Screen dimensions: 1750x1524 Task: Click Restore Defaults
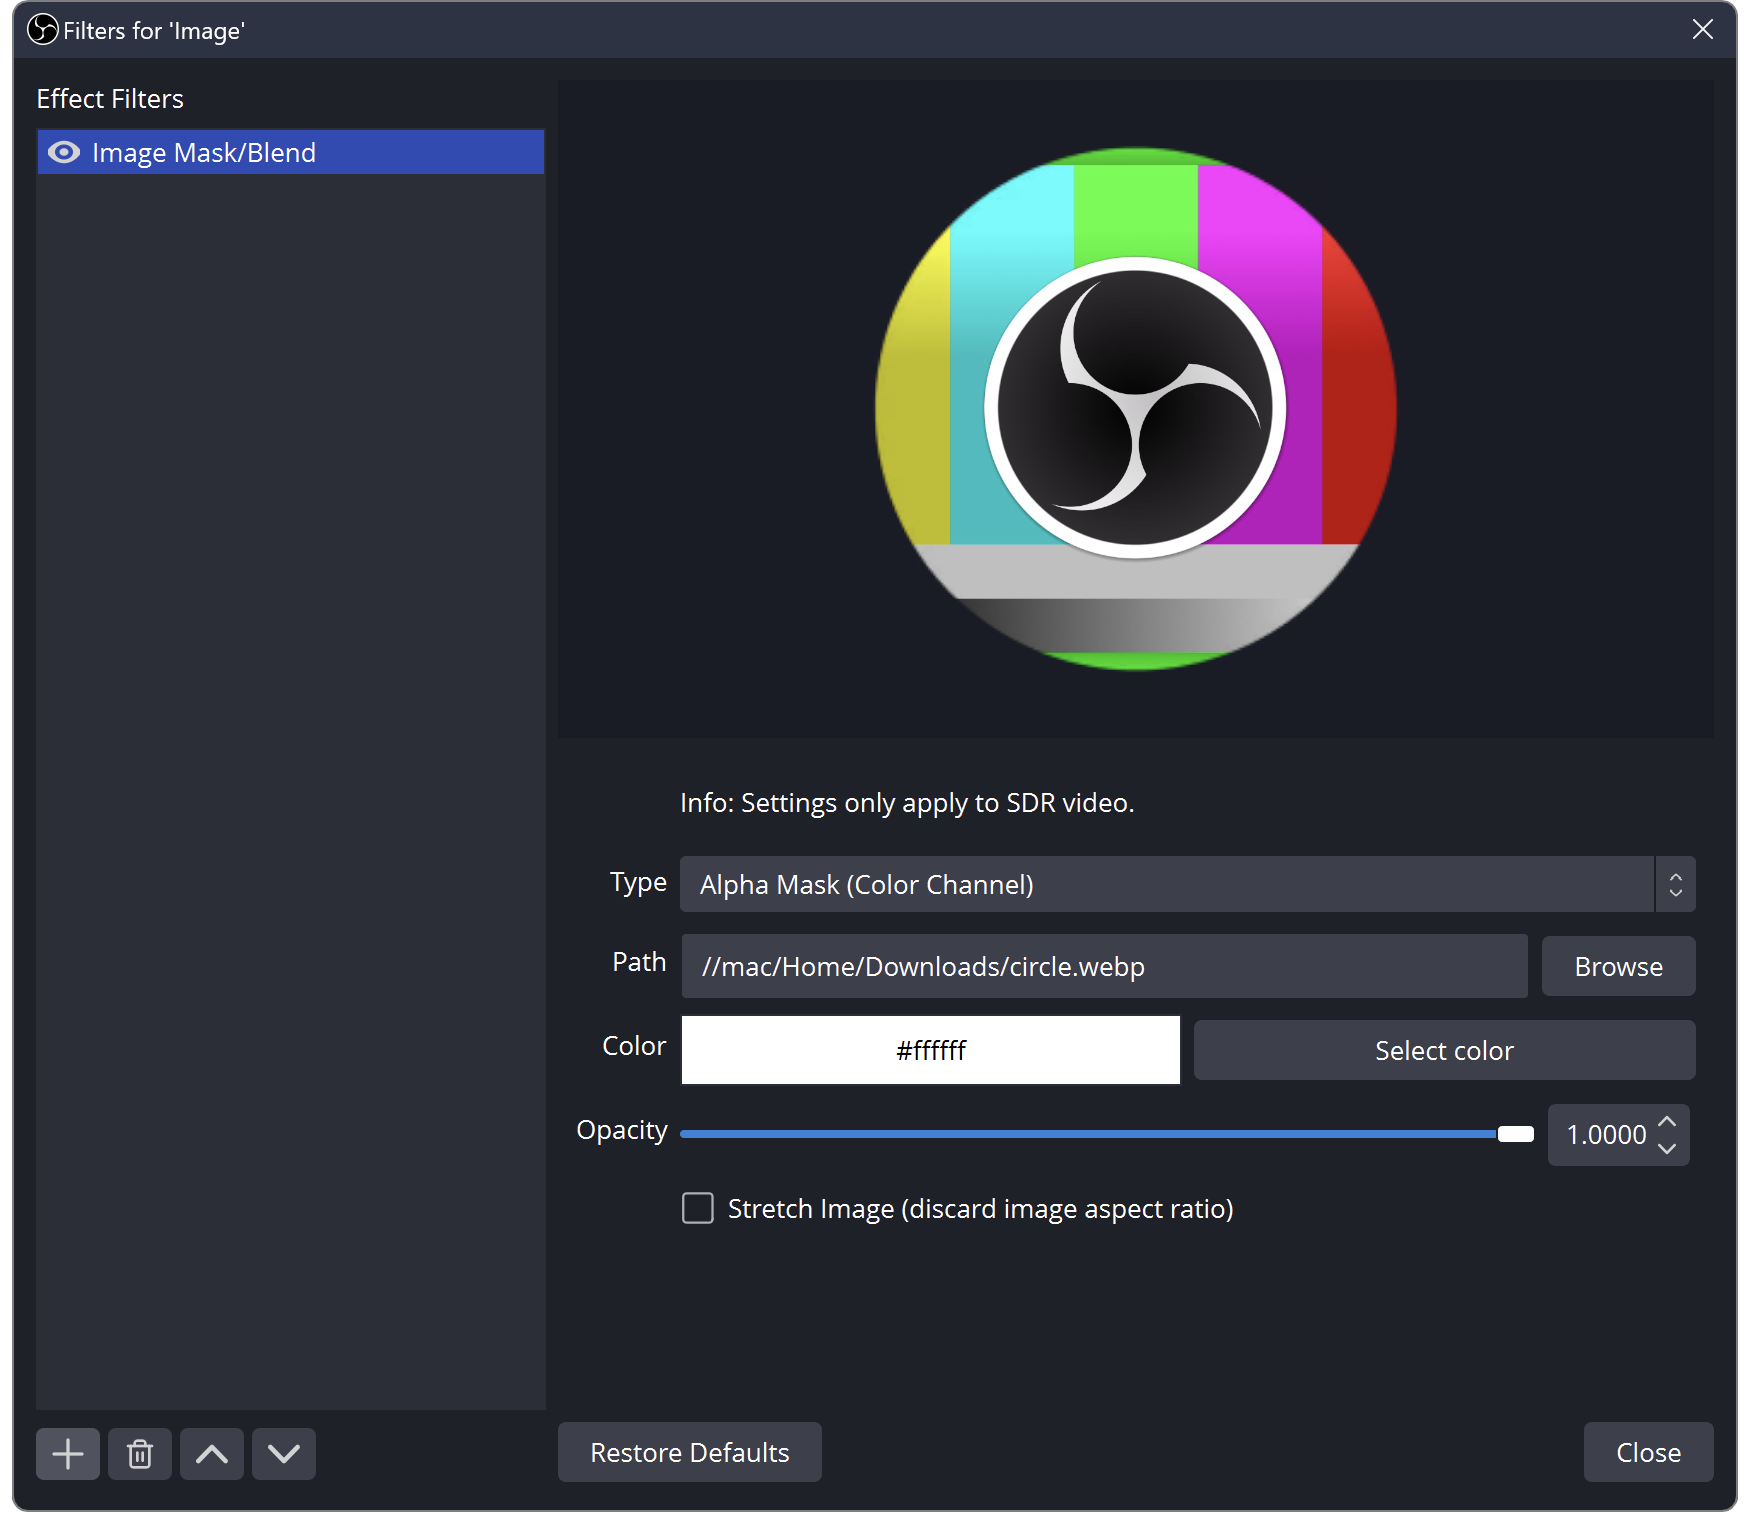coord(689,1452)
